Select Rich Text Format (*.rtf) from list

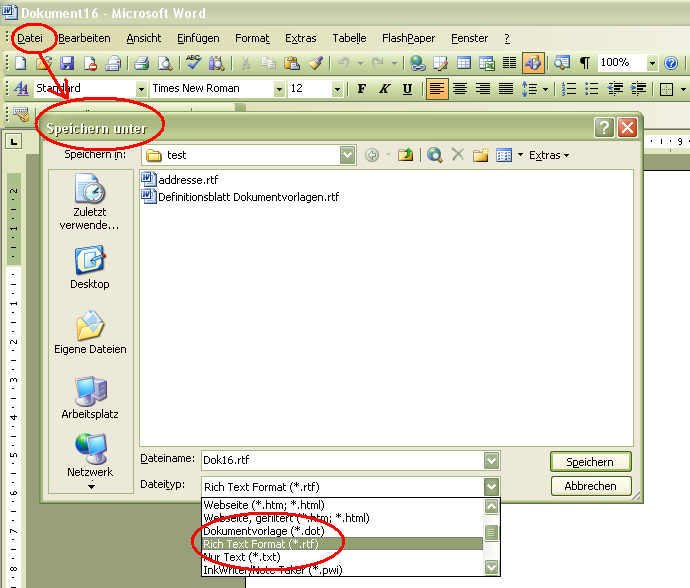click(258, 544)
